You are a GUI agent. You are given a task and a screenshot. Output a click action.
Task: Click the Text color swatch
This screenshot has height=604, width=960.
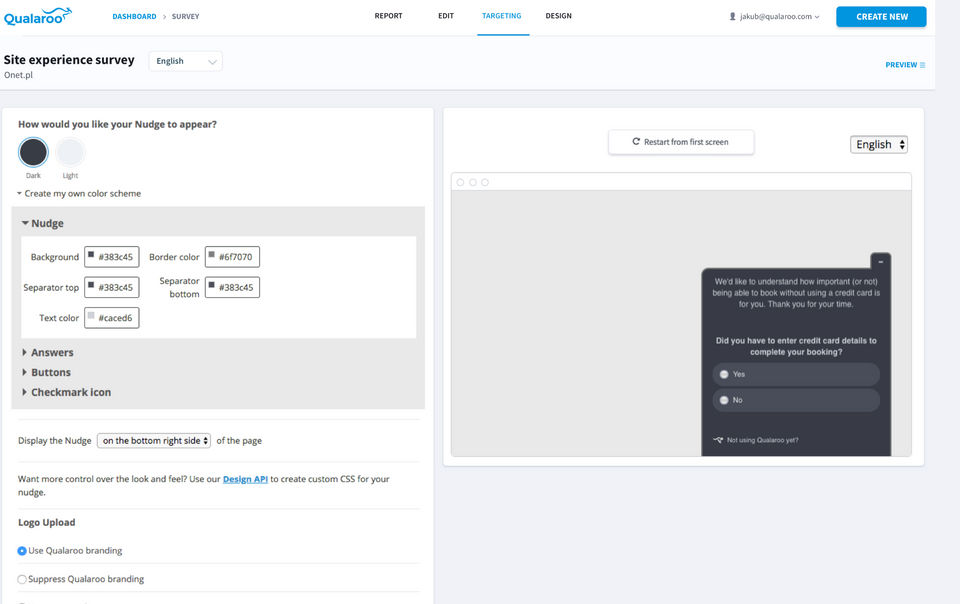pyautogui.click(x=91, y=316)
